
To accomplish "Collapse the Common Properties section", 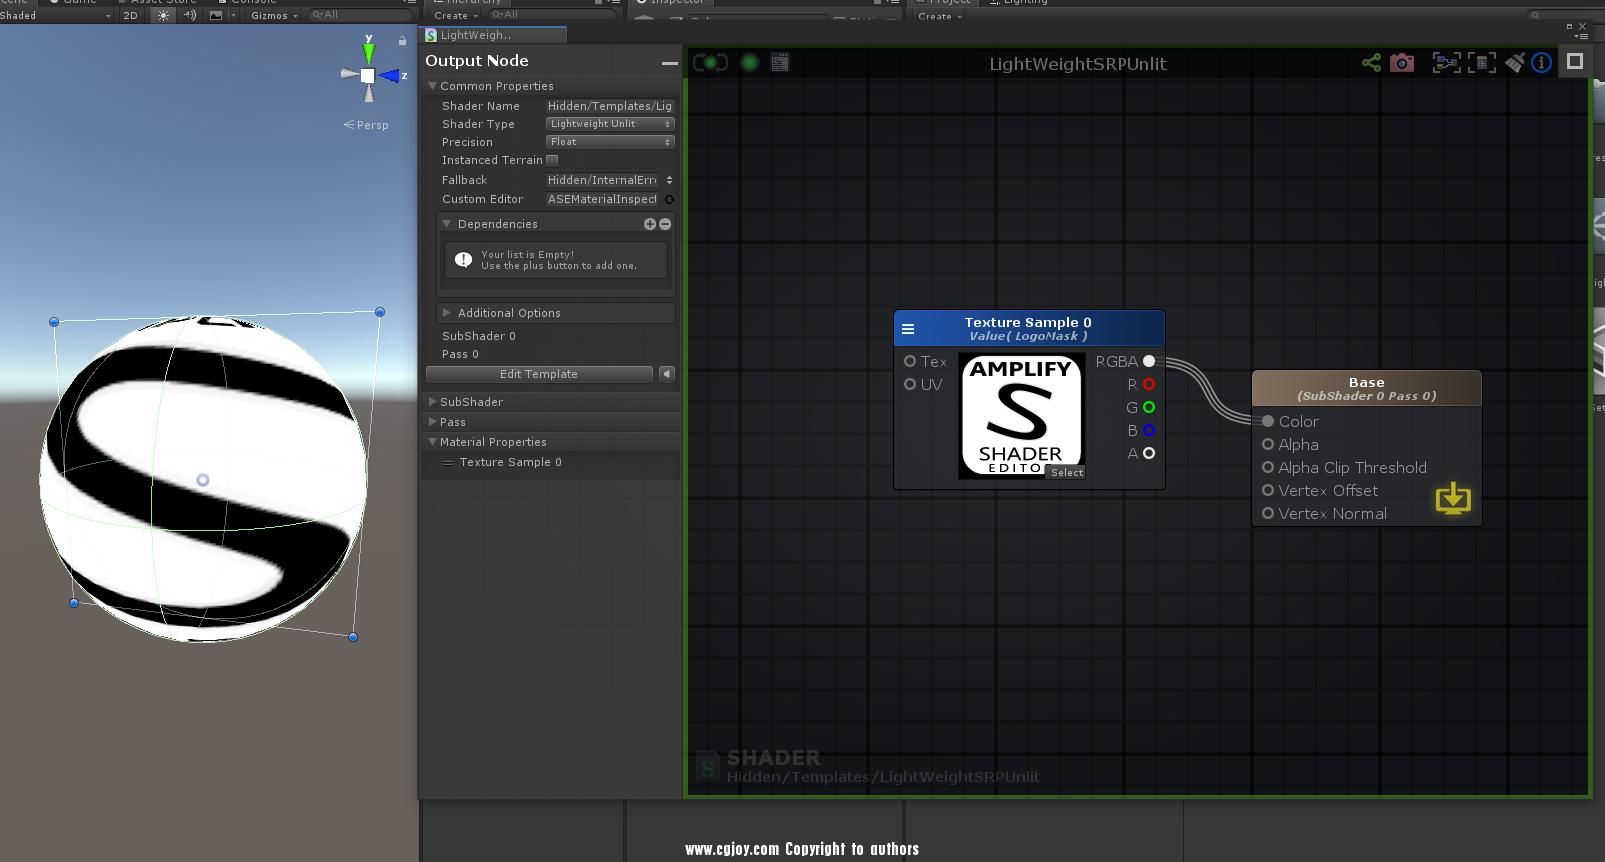I will [432, 86].
